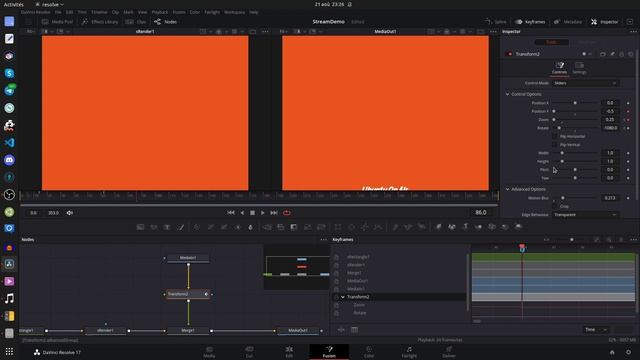Open the Edge Behaviour dropdown
Image resolution: width=640 pixels, height=360 pixels.
pyautogui.click(x=585, y=215)
